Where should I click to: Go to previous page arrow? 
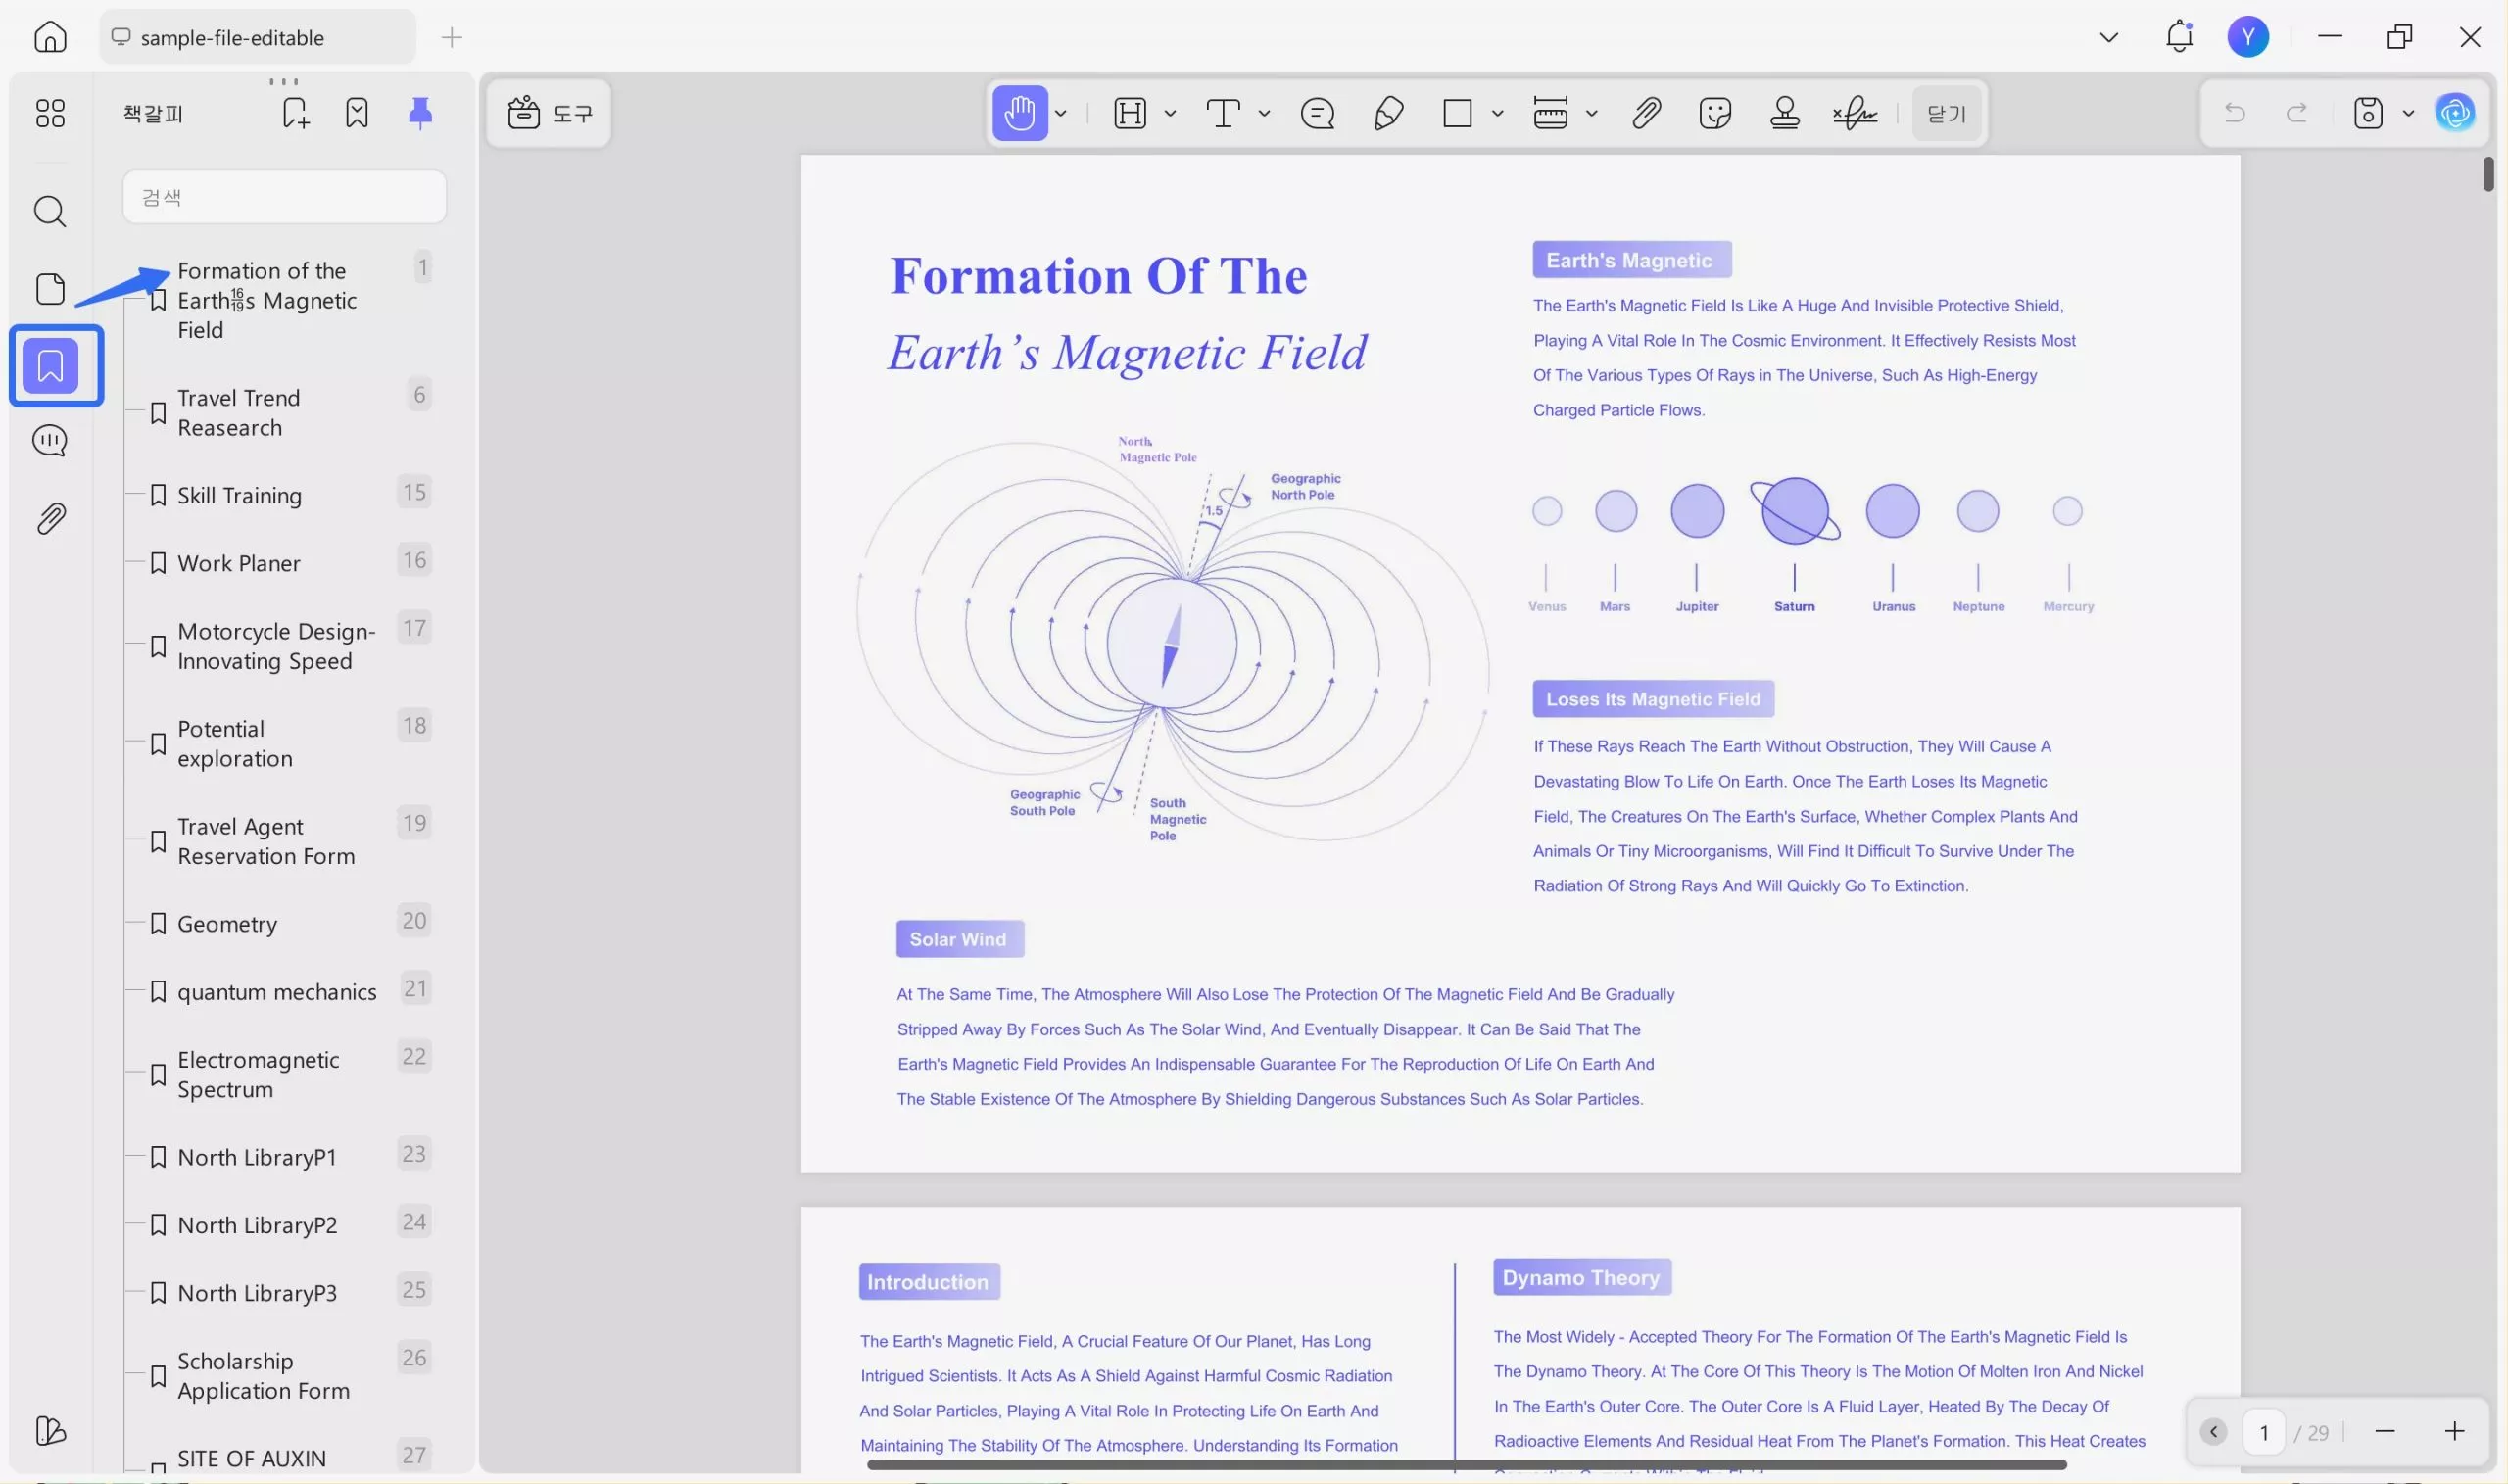click(x=2213, y=1431)
